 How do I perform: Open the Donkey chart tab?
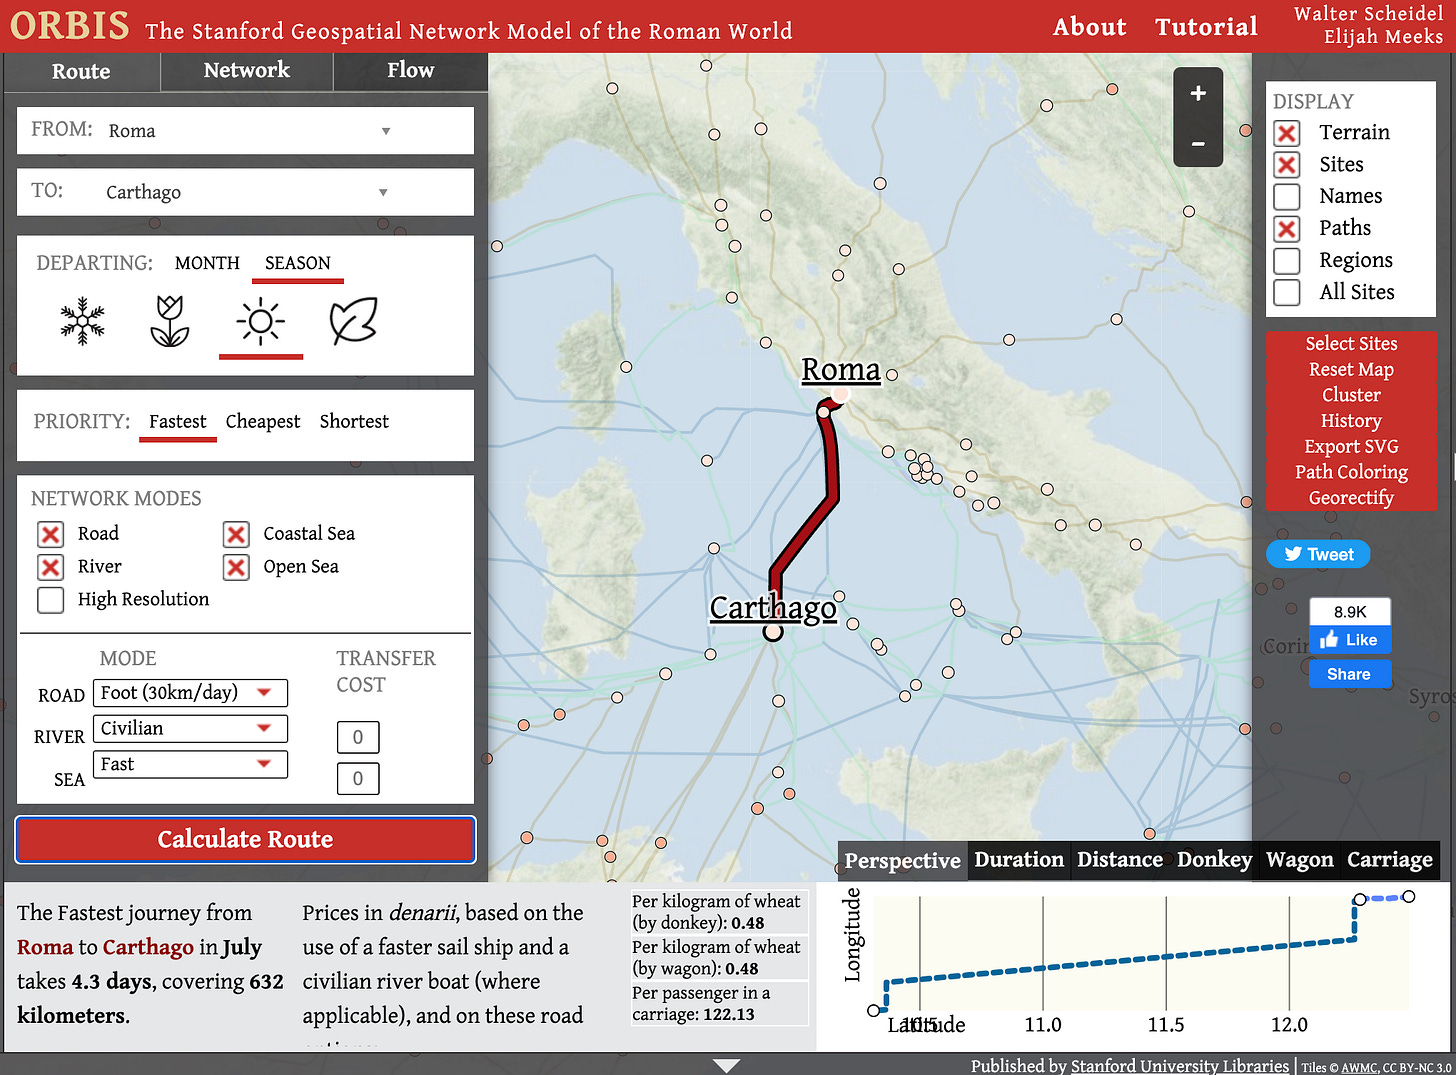point(1214,860)
